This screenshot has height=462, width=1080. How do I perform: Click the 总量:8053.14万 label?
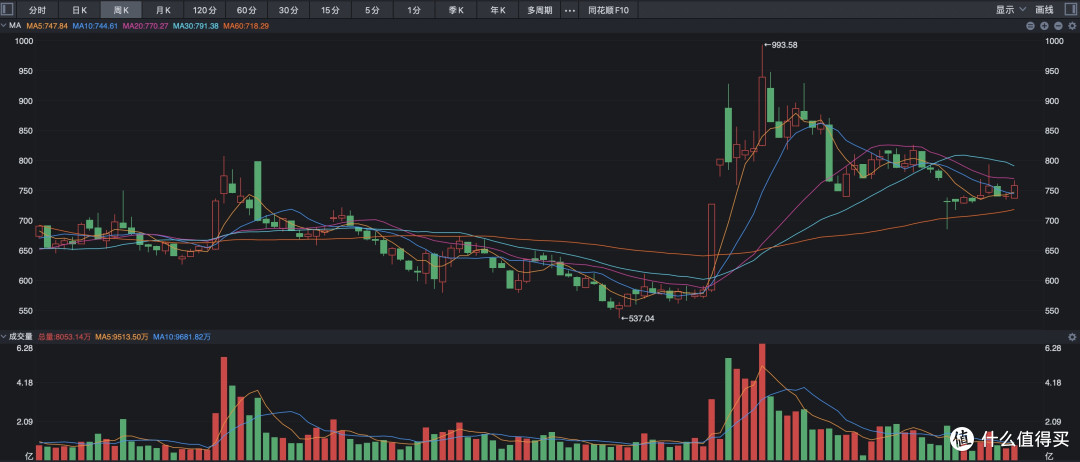(x=64, y=337)
